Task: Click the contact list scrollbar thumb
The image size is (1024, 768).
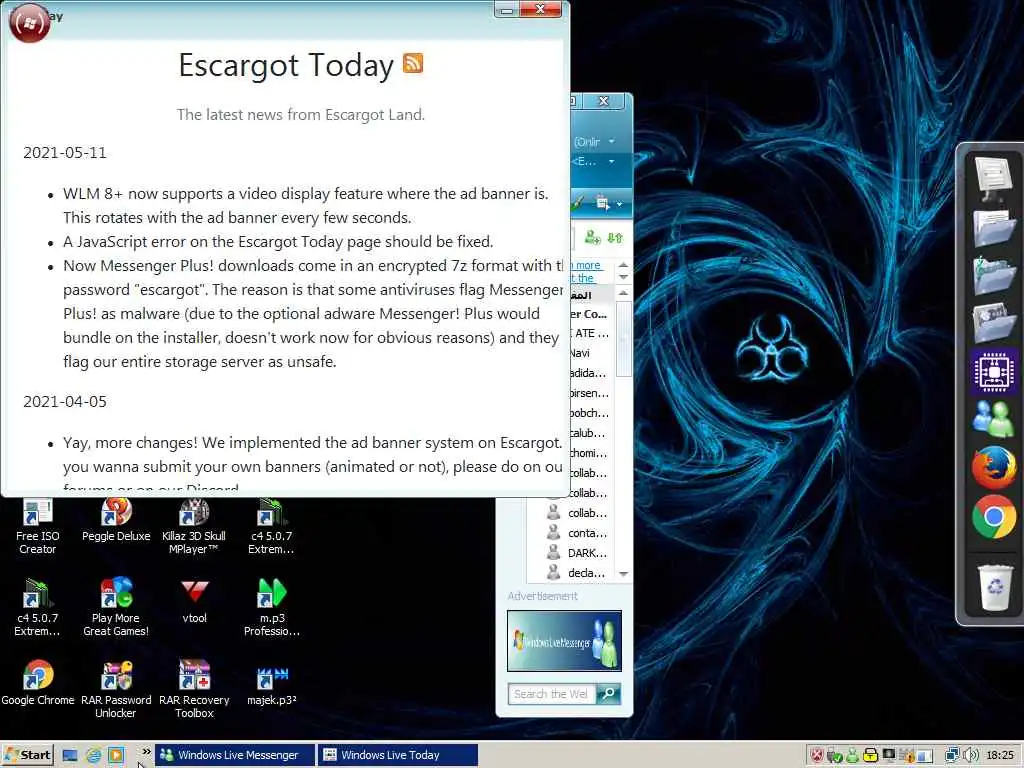Action: click(623, 338)
